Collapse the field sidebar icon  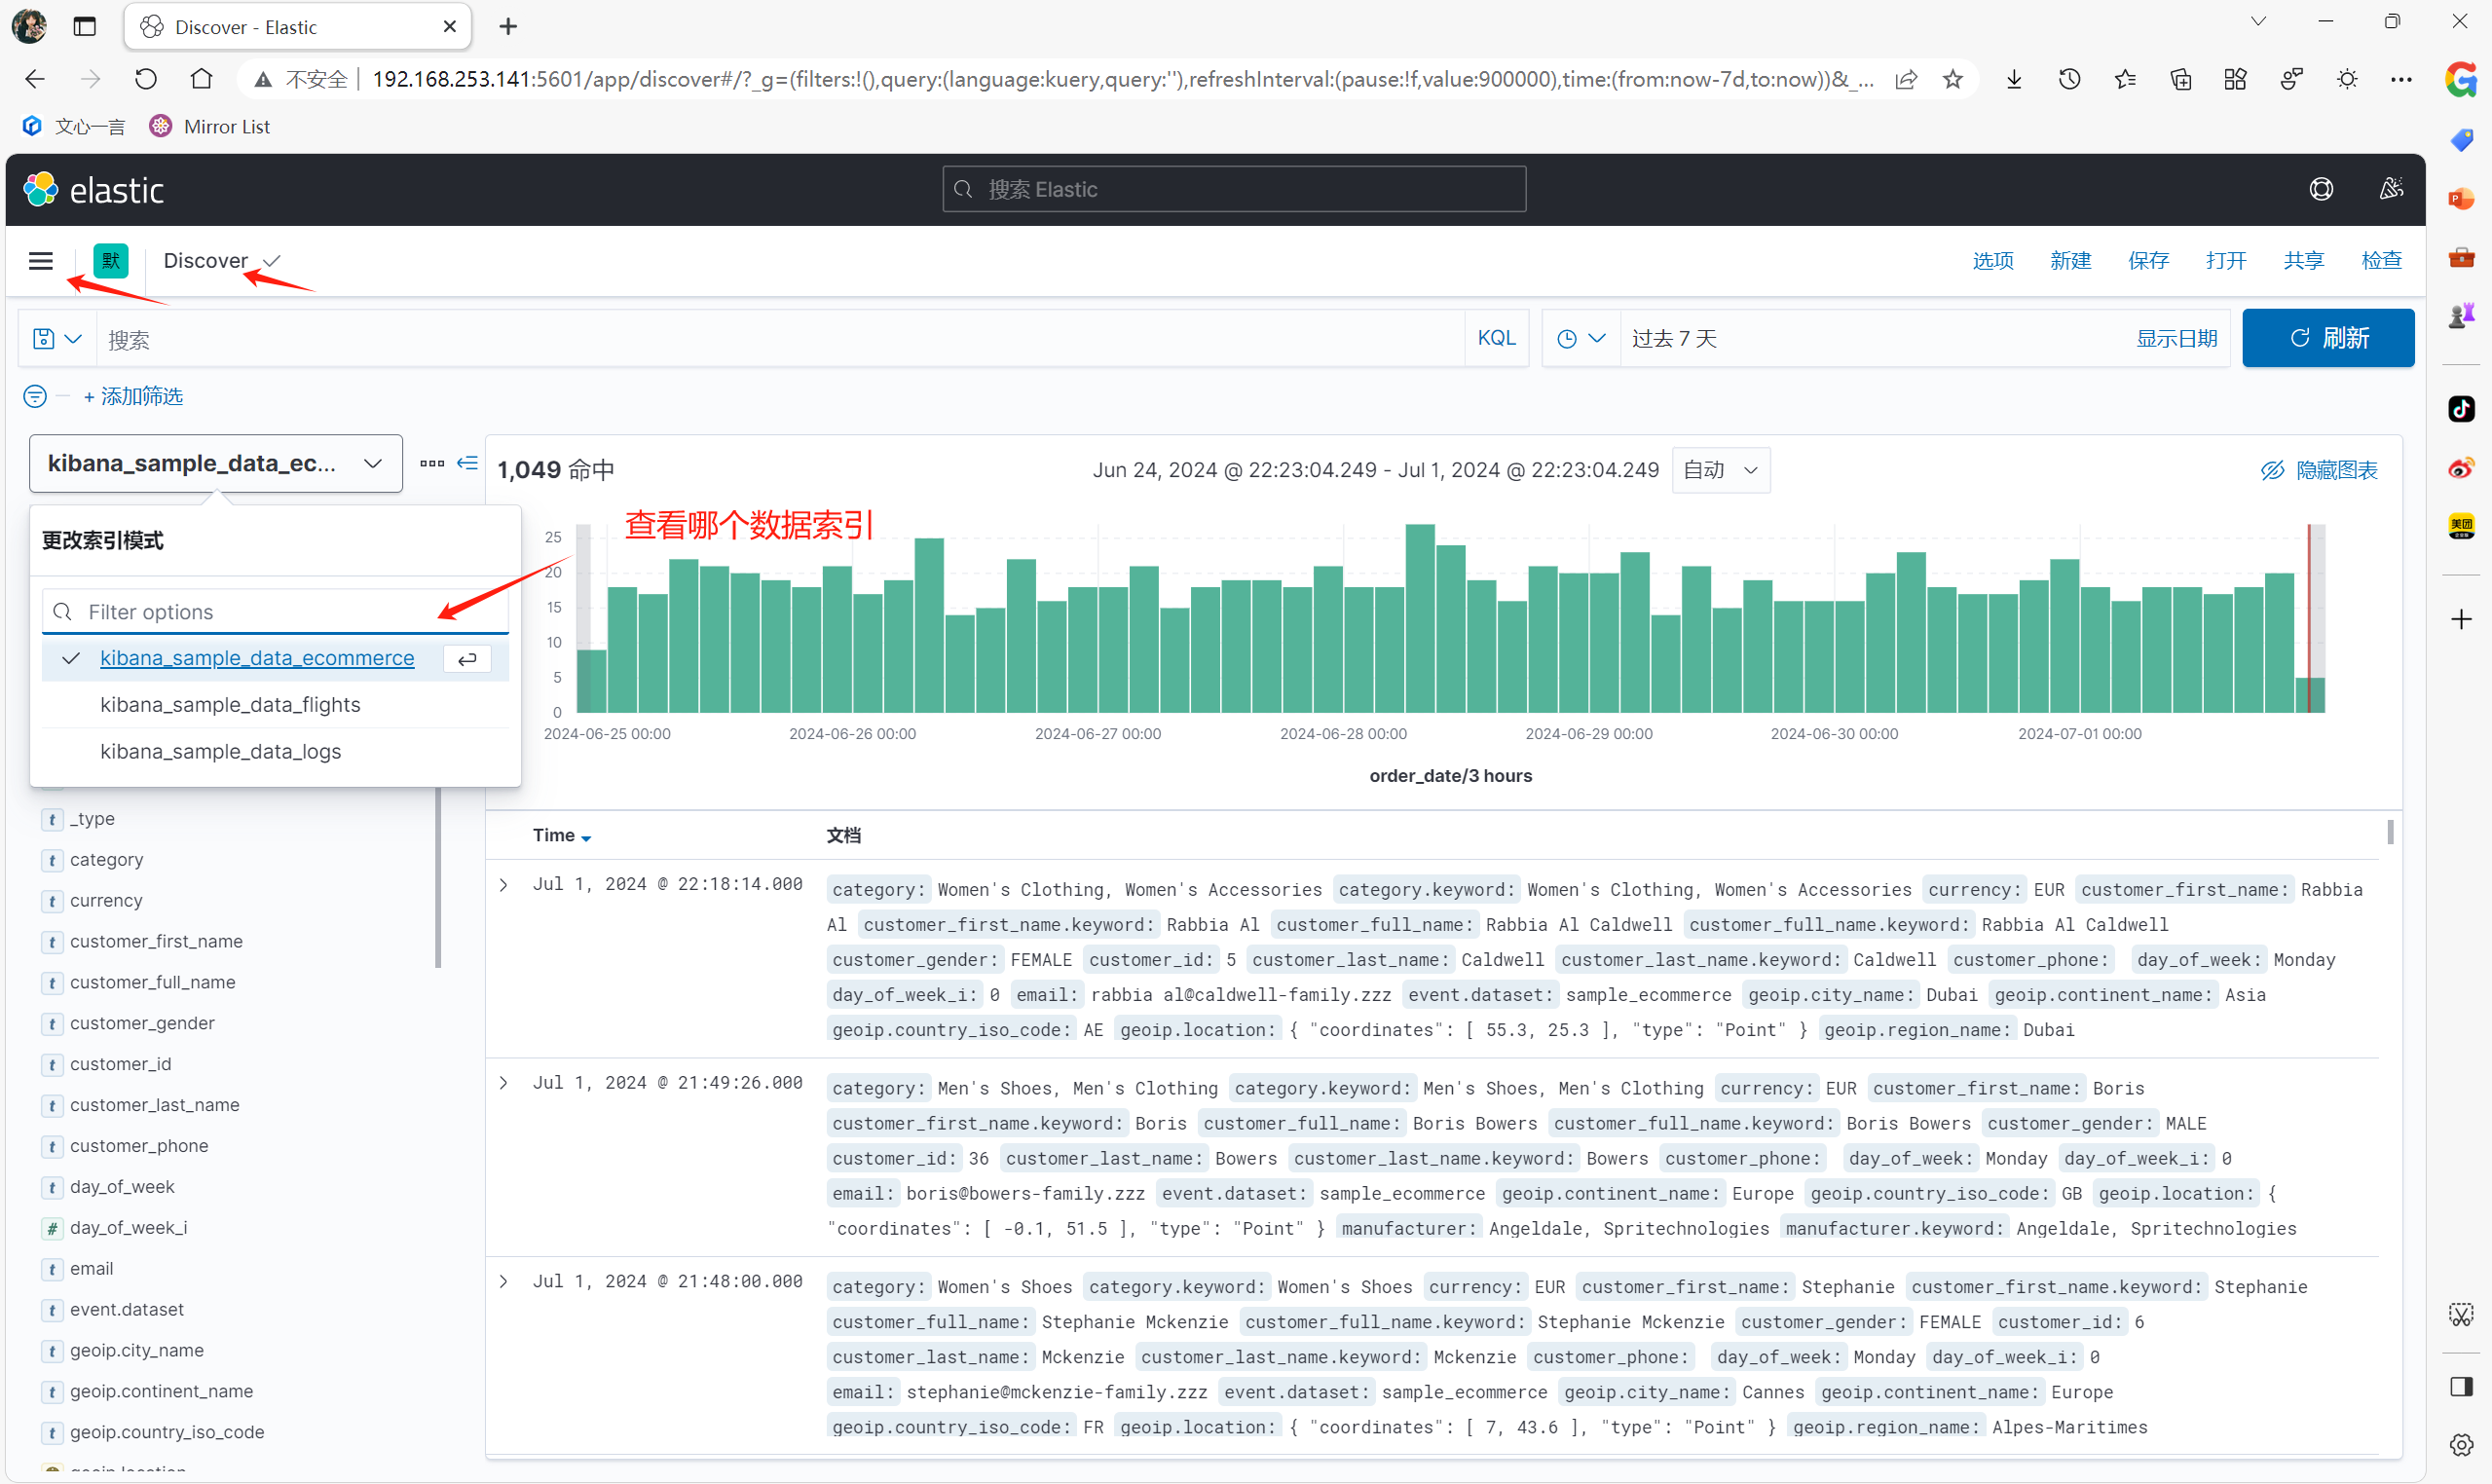coord(467,463)
